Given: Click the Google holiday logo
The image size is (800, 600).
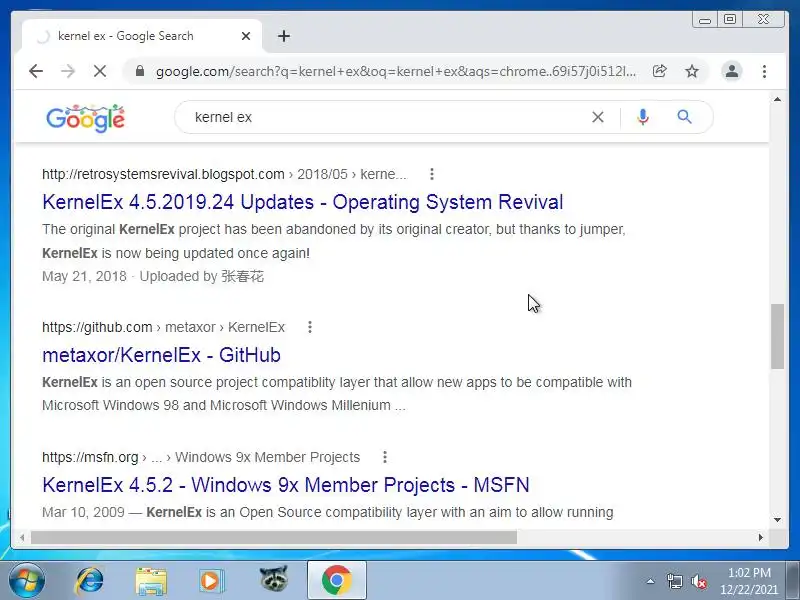Looking at the screenshot, I should pyautogui.click(x=85, y=118).
